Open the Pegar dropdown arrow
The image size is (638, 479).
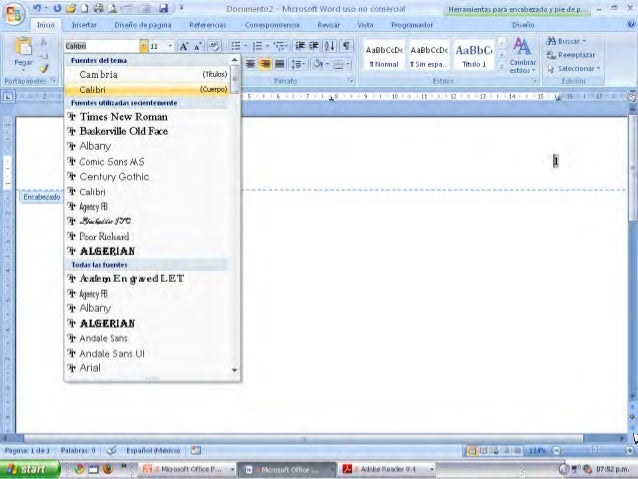[23, 70]
